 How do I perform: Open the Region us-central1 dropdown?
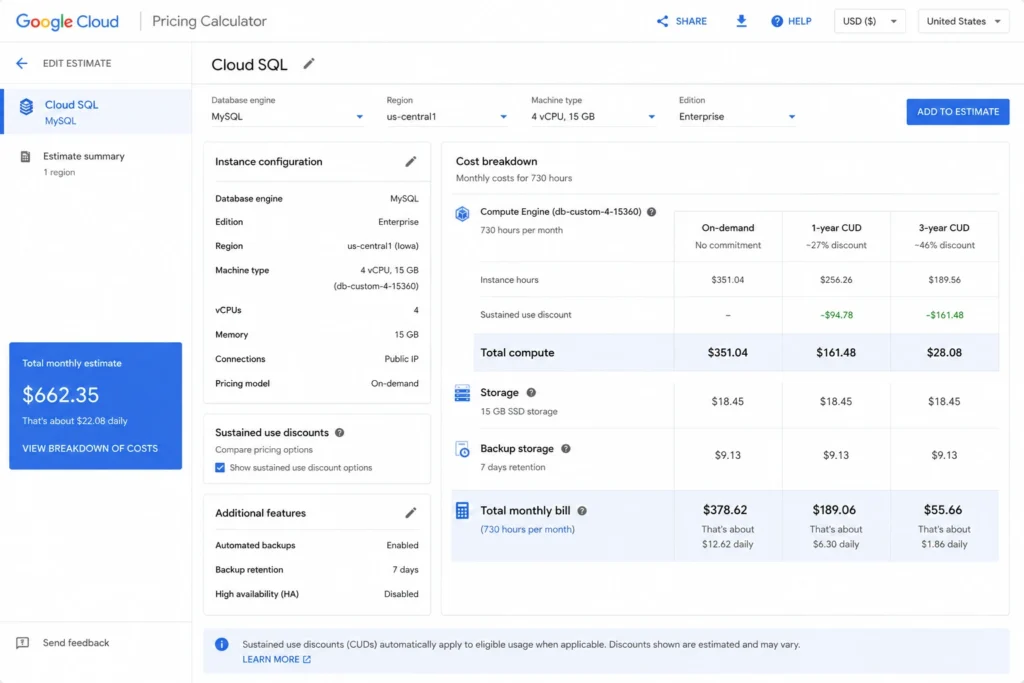point(447,116)
